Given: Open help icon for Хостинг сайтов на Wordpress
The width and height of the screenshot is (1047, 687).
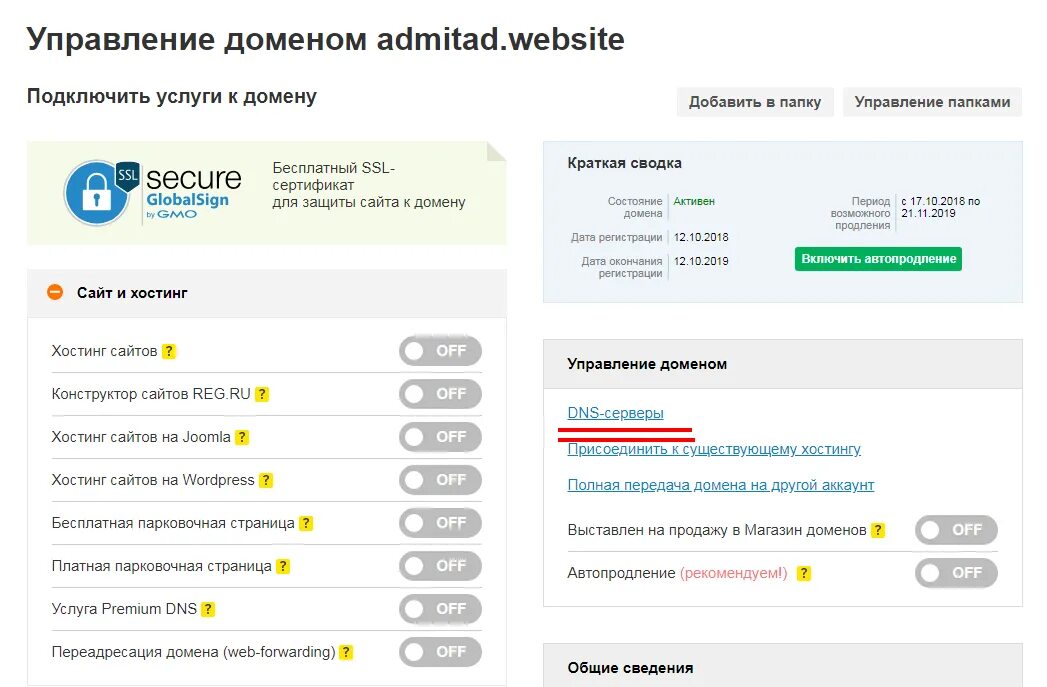Looking at the screenshot, I should tap(266, 480).
